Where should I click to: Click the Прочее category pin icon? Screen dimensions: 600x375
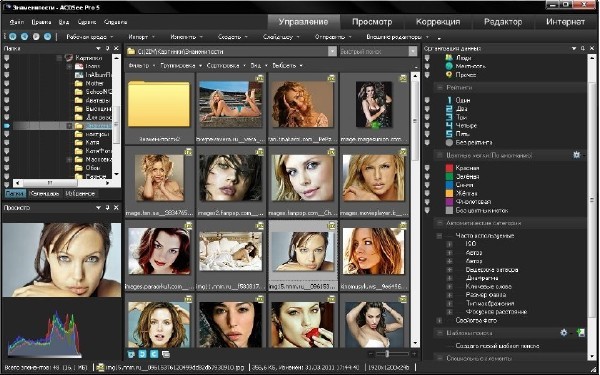click(x=449, y=74)
